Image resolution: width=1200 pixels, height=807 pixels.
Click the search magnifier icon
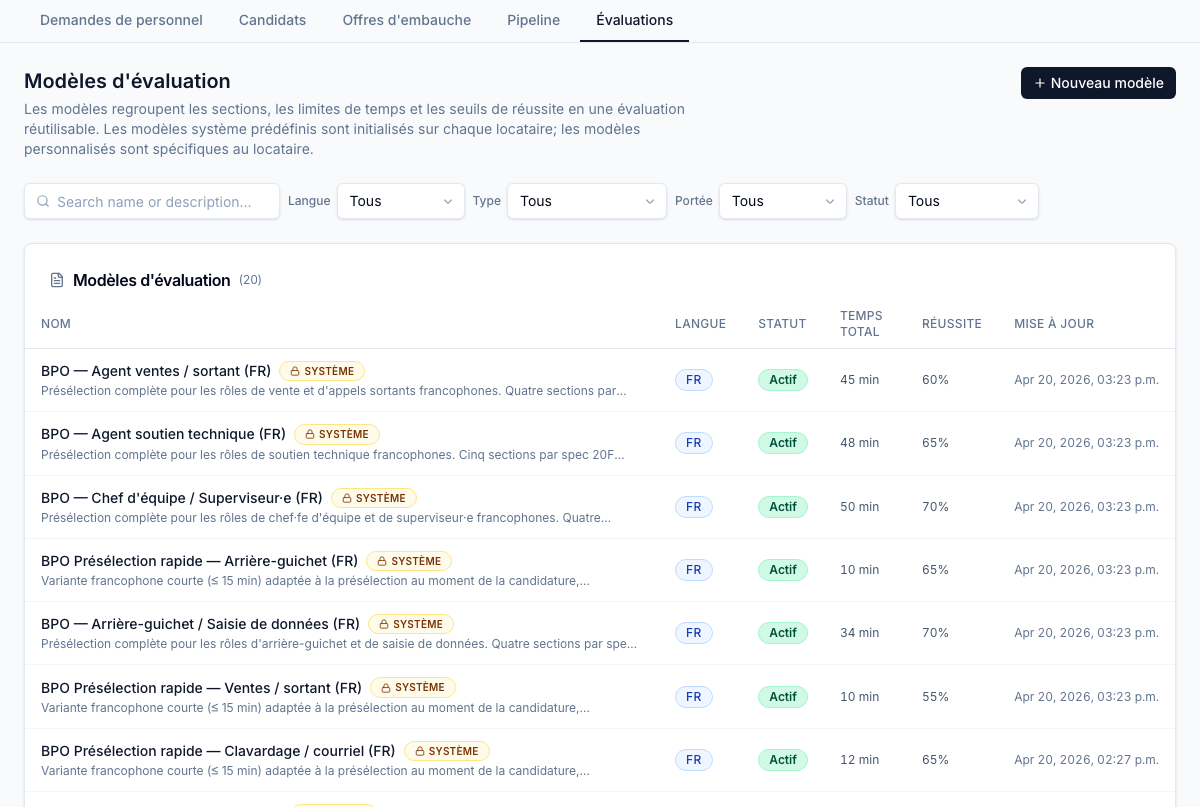click(x=43, y=201)
